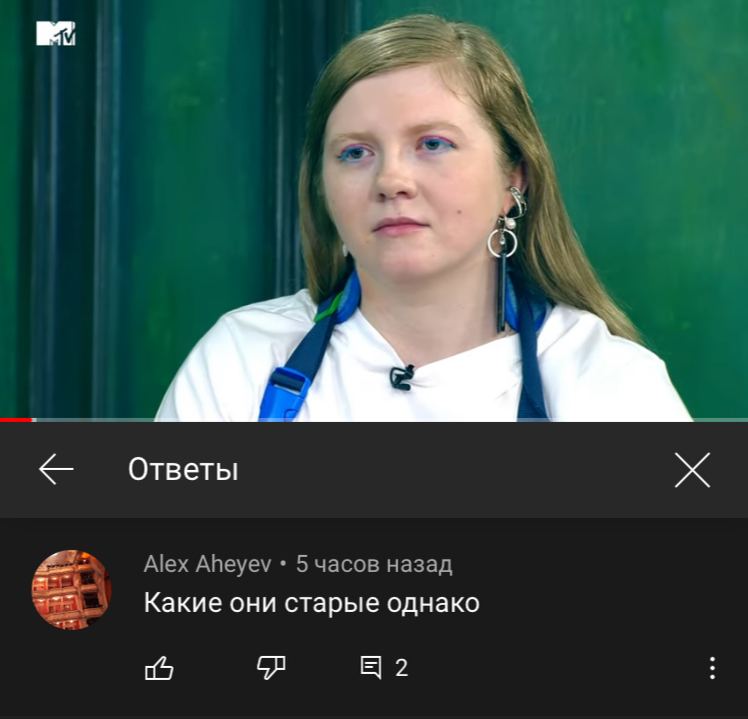
Task: Open Alex Aheyev's round profile avatar
Action: point(72,590)
